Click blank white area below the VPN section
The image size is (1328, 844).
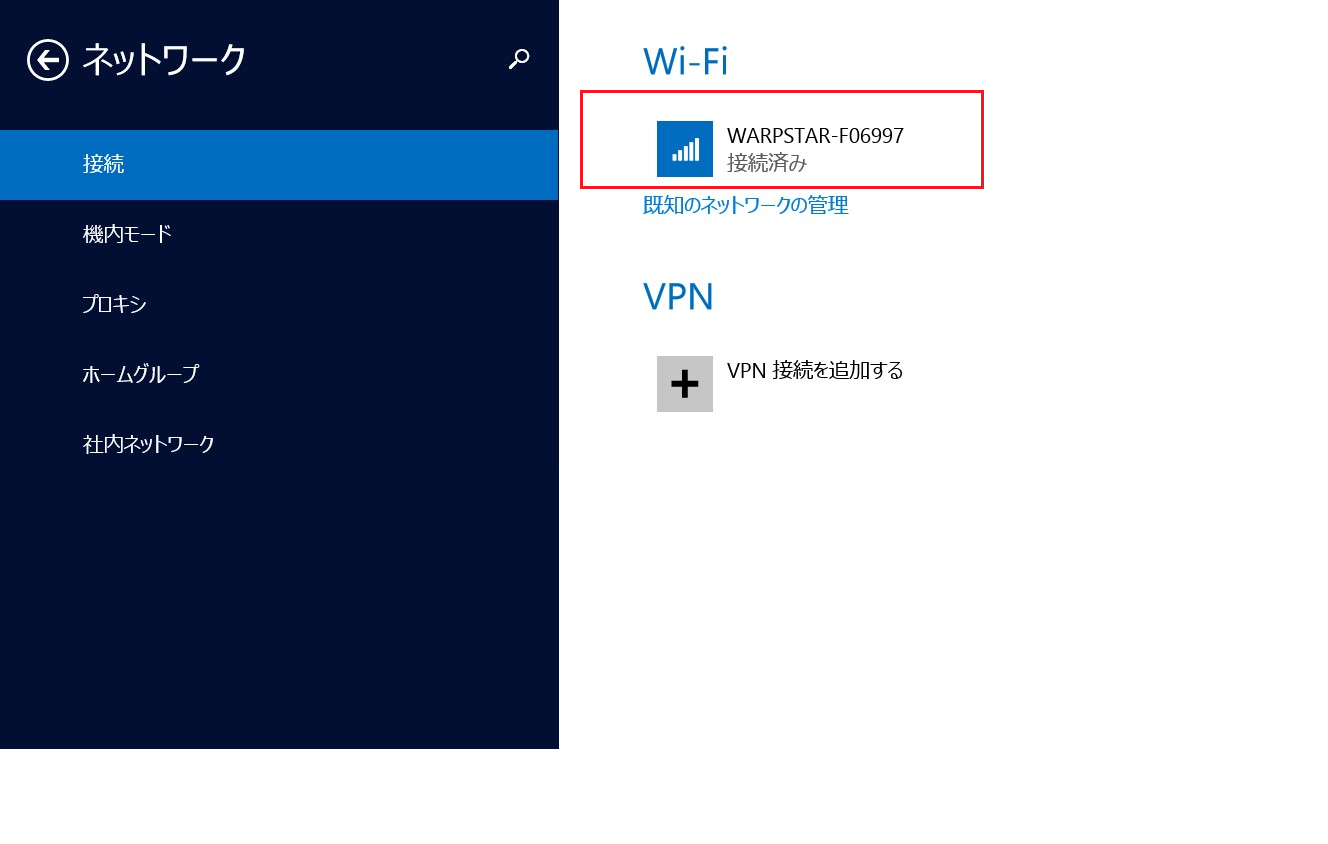point(900,600)
